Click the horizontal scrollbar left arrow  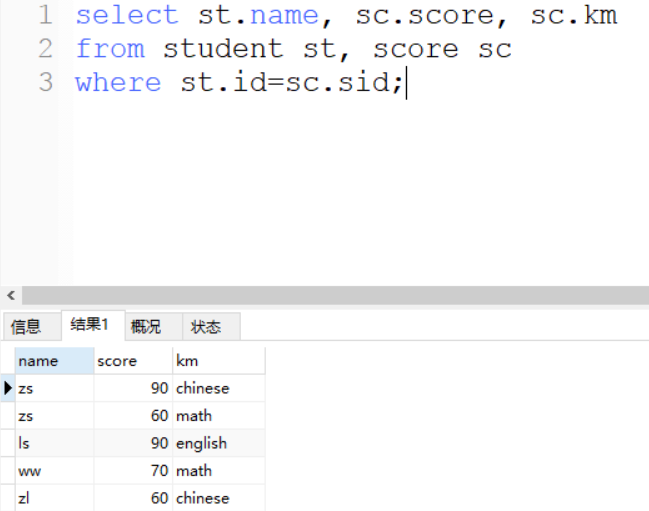click(11, 295)
